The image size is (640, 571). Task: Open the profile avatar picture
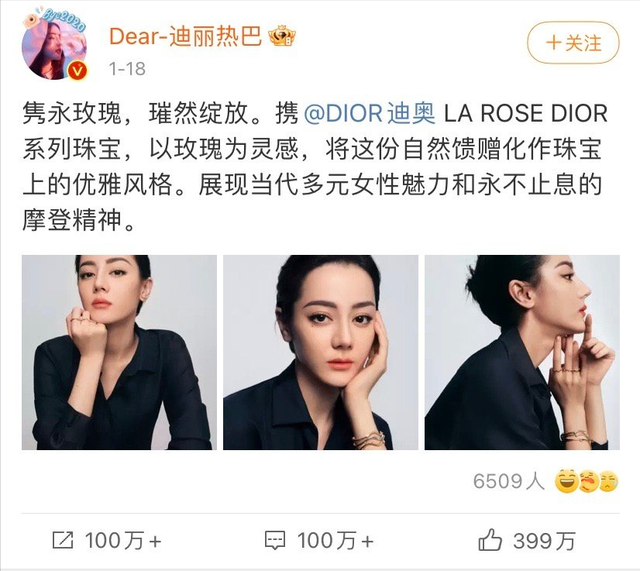pos(54,45)
